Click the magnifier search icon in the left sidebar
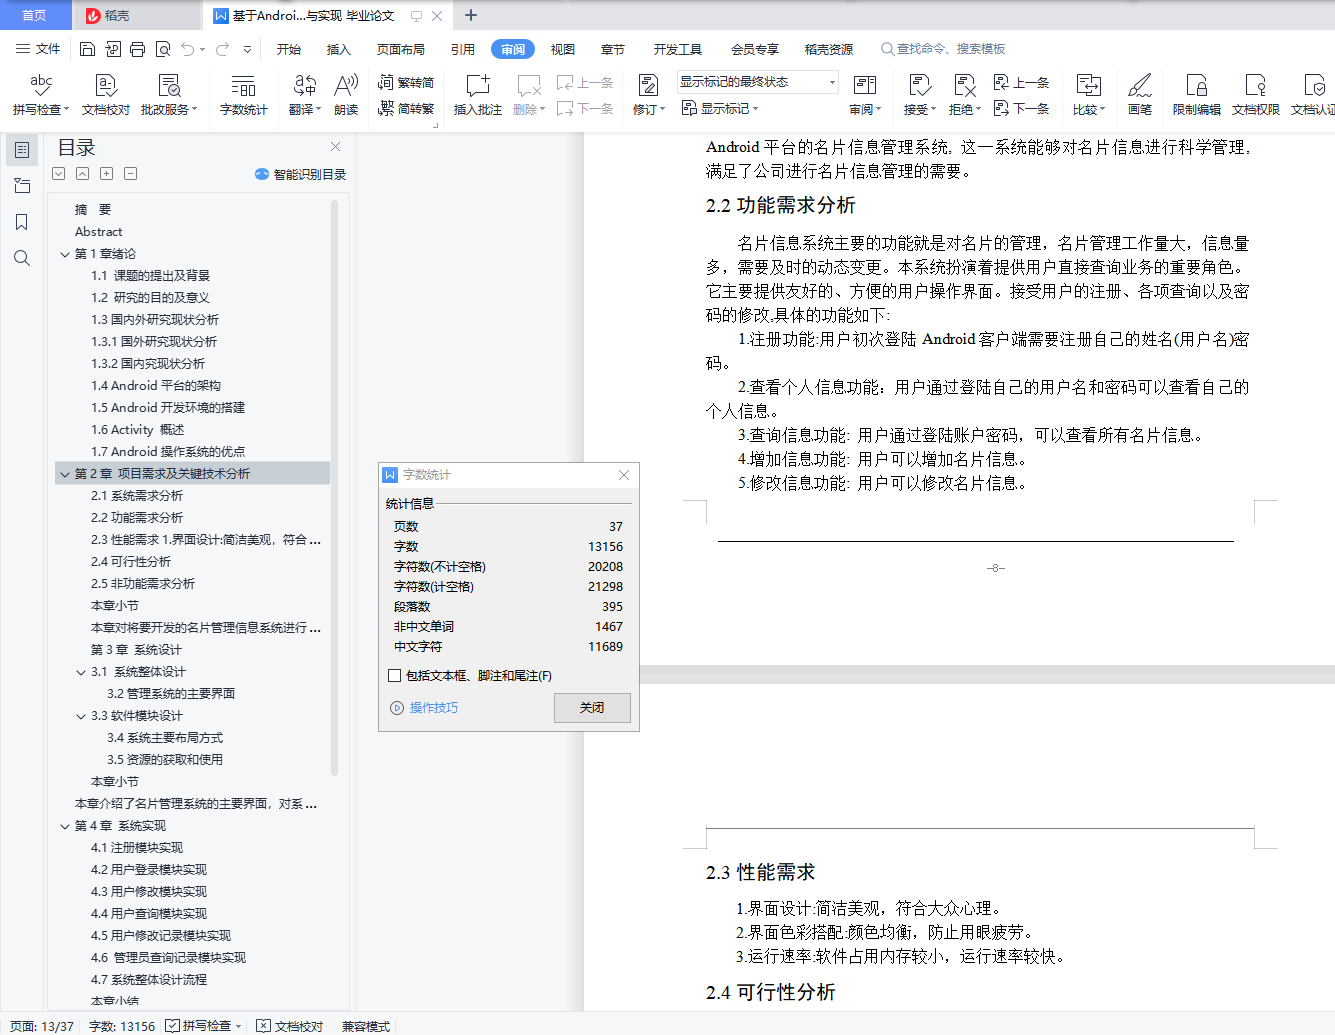Viewport: 1335px width, 1035px height. tap(22, 258)
